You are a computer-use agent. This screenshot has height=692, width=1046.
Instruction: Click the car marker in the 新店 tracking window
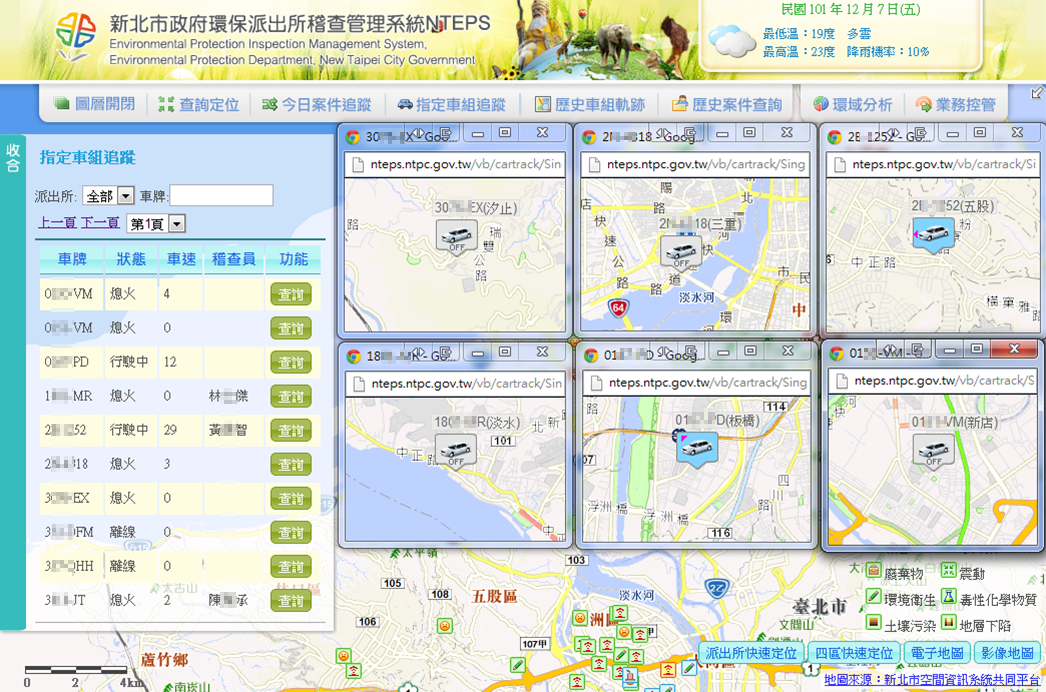[x=933, y=451]
